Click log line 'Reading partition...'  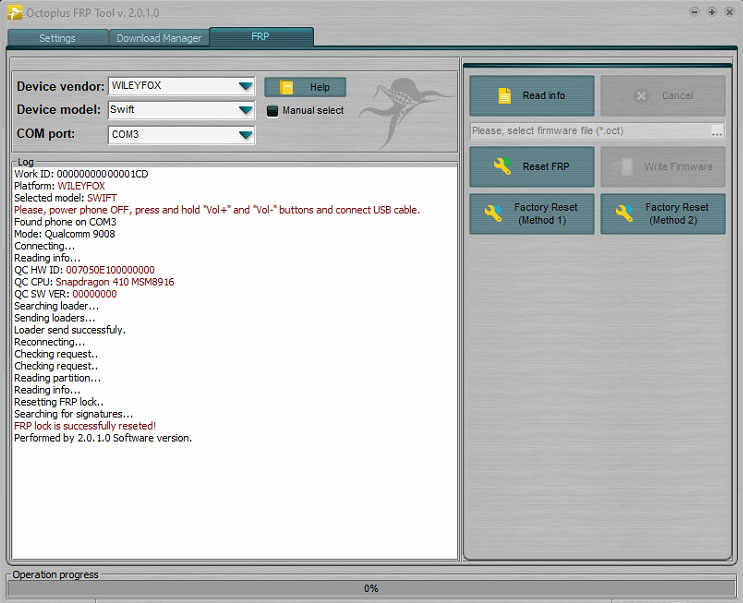pyautogui.click(x=57, y=378)
